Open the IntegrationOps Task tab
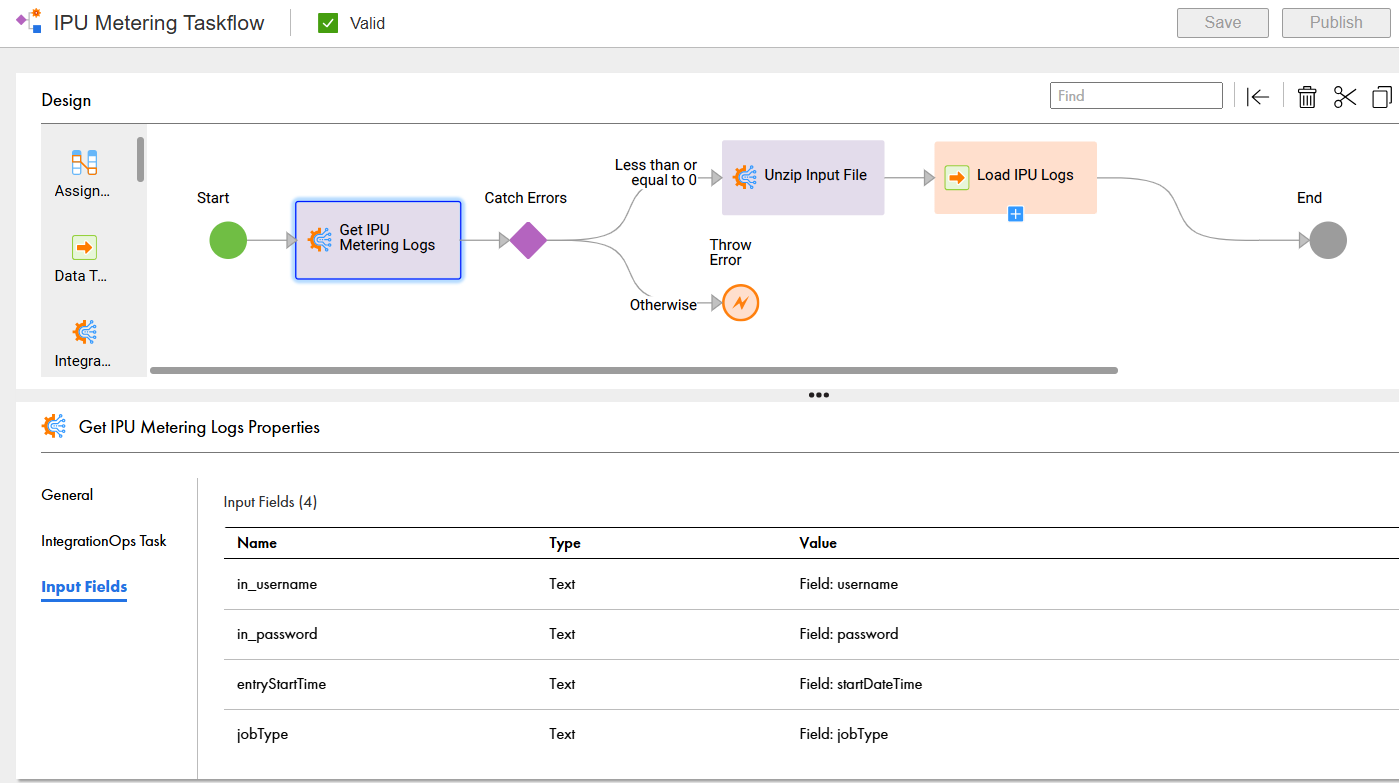 click(x=104, y=541)
